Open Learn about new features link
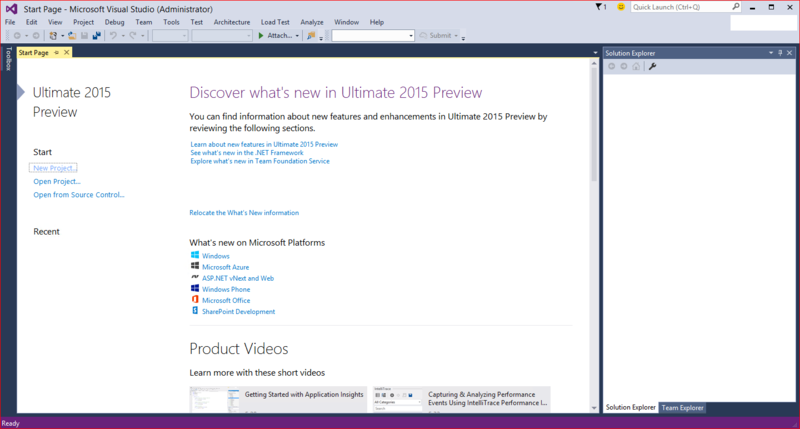Screen dimensions: 800x429 click(264, 144)
